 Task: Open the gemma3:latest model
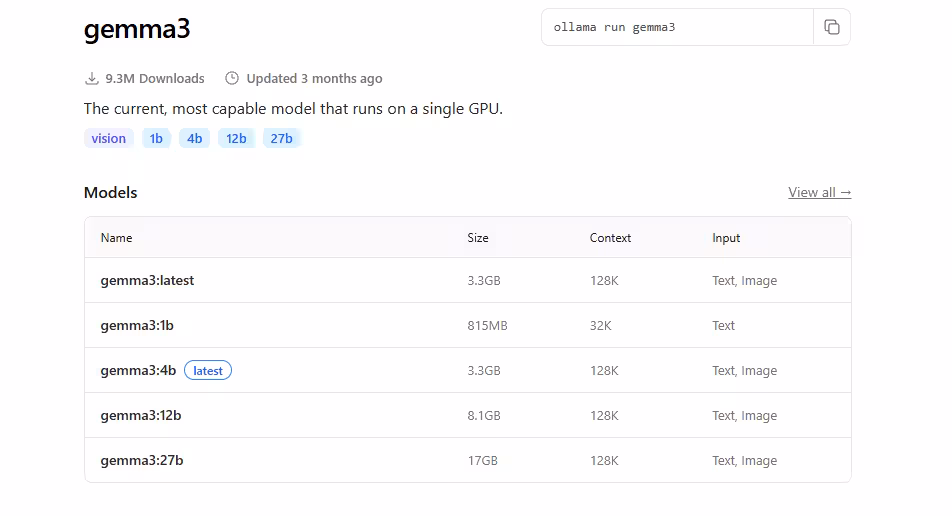pos(148,280)
